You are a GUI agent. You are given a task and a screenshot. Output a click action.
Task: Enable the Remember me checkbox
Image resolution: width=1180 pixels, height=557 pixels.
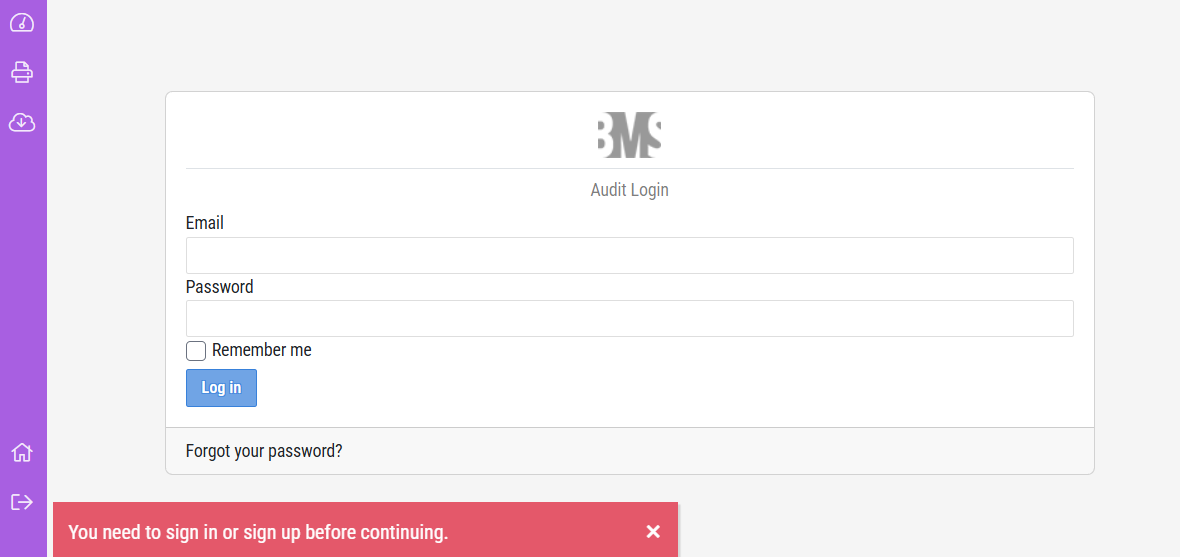196,351
